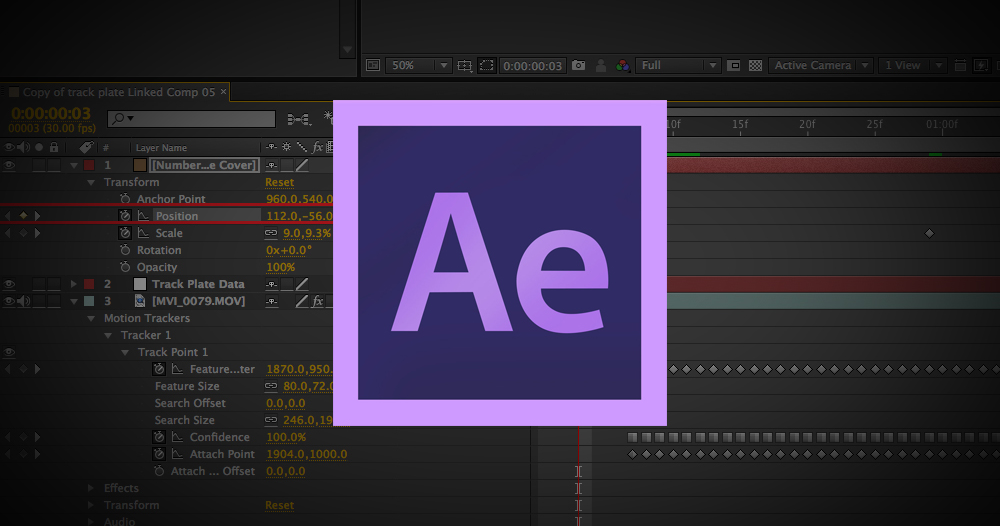Click the Attach Point stopwatch icon

click(x=159, y=454)
